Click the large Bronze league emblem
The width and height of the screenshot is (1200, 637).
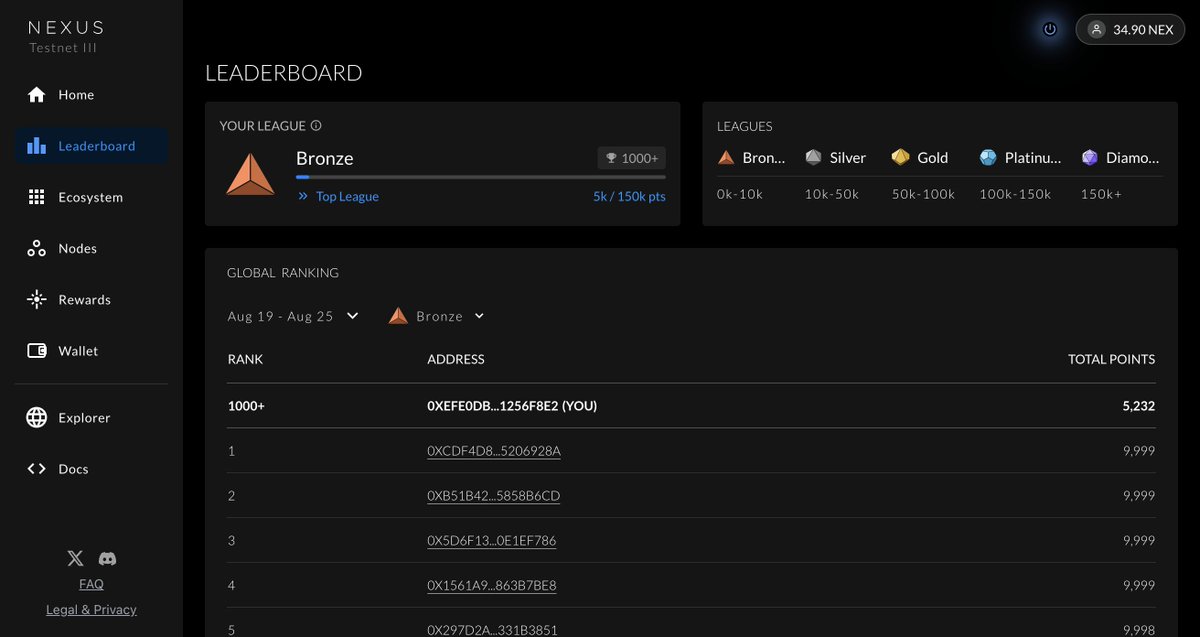[x=250, y=174]
